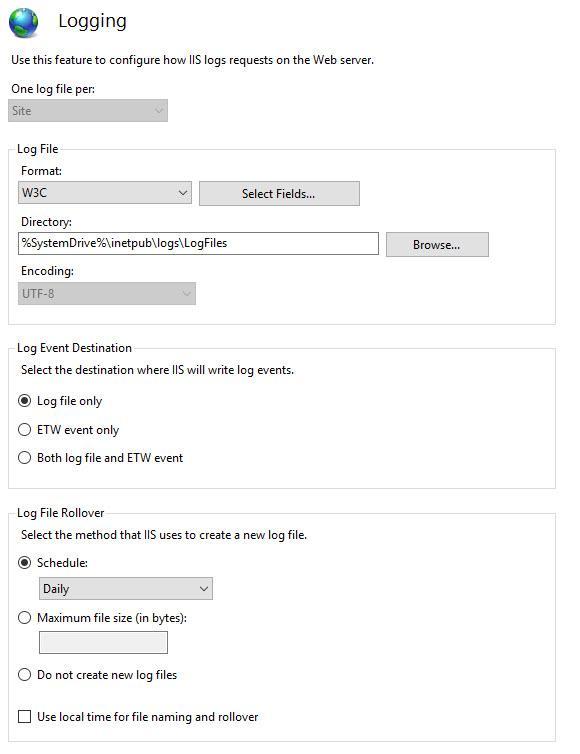Open the One log file per Site dropdown
This screenshot has height=754, width=580.
pos(88,111)
